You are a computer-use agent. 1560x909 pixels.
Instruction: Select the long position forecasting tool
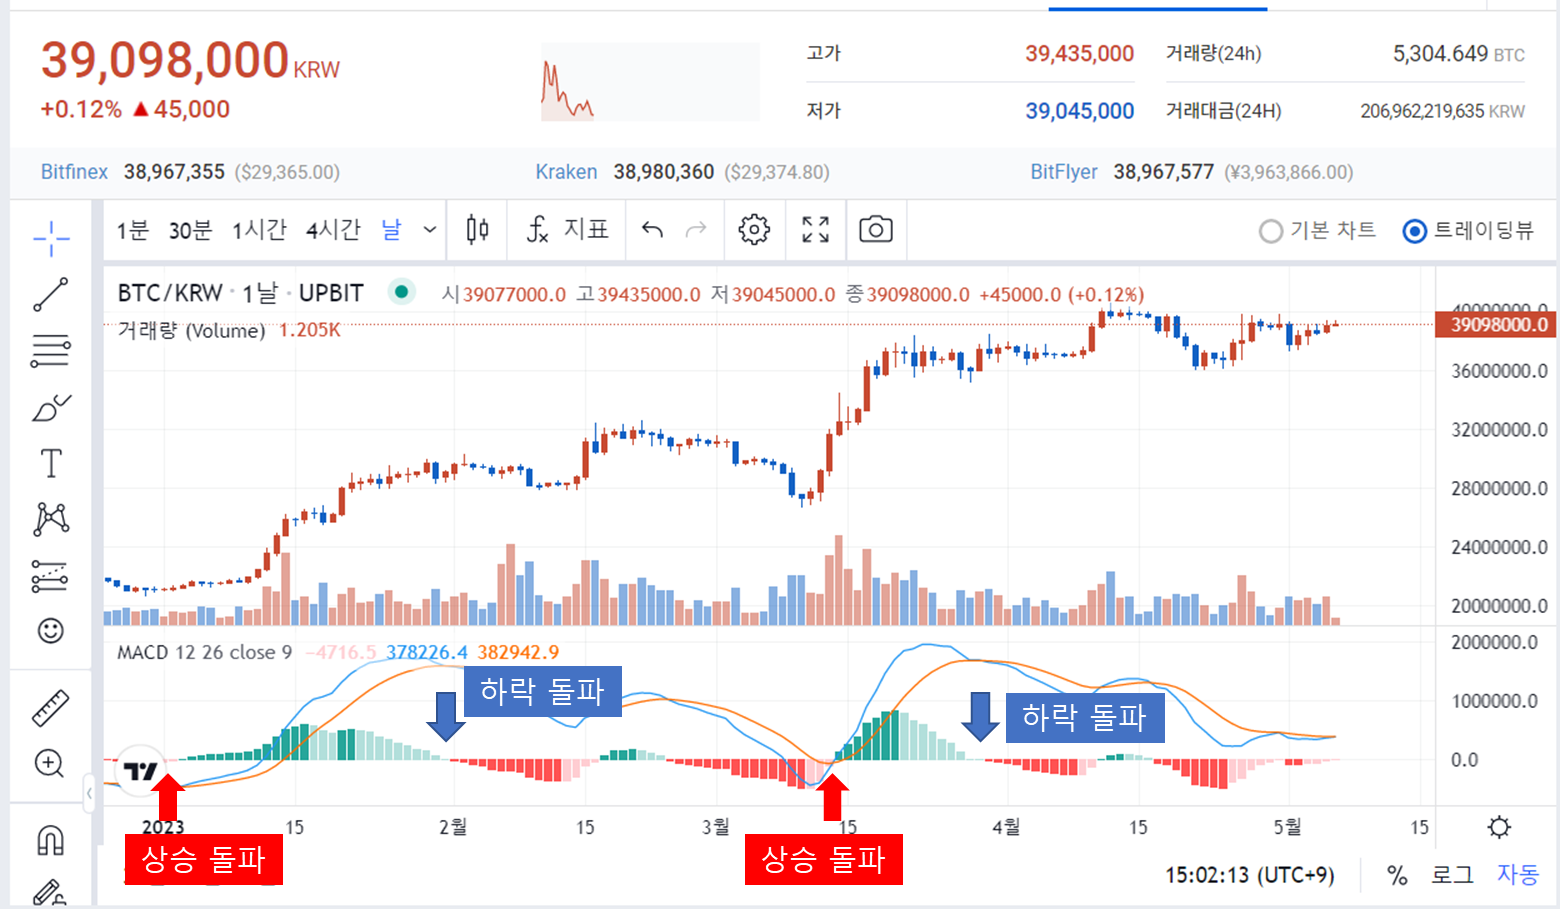(x=51, y=575)
